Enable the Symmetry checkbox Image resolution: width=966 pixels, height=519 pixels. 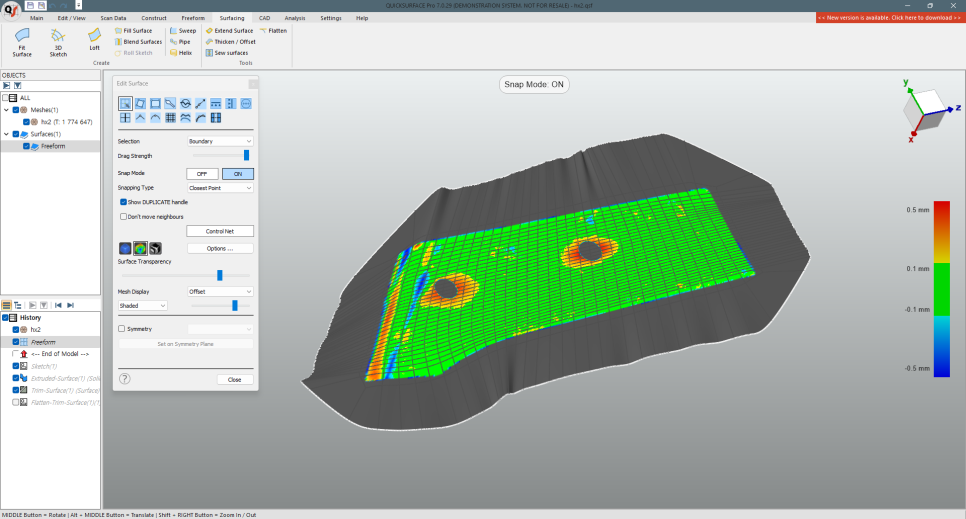click(x=121, y=329)
